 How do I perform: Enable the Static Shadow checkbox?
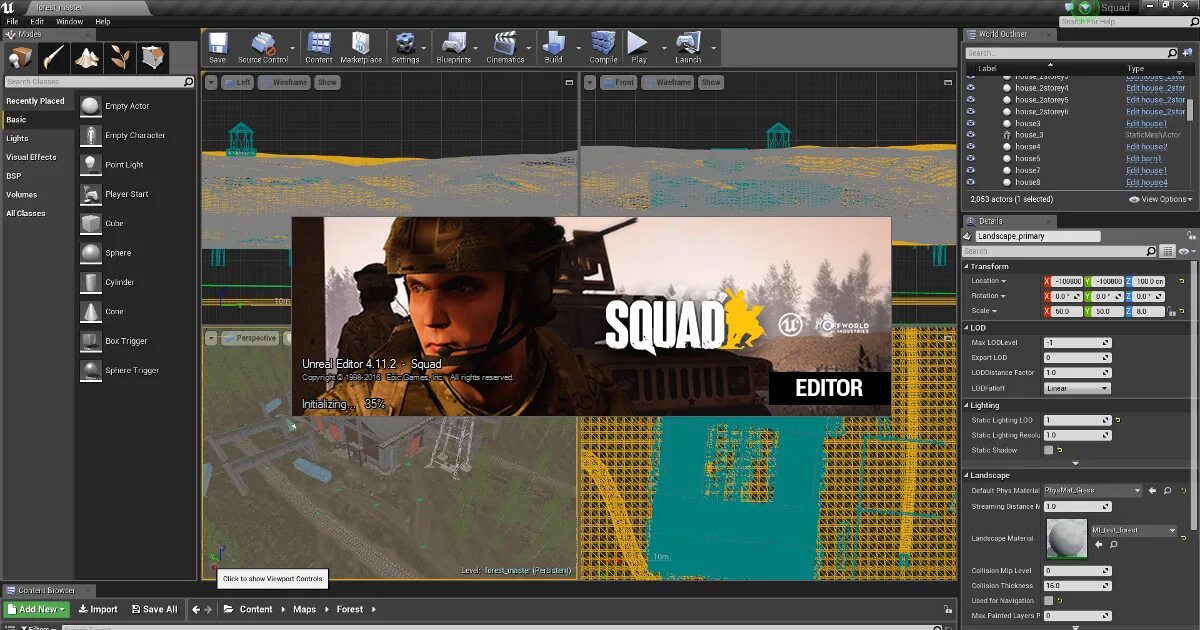click(1048, 450)
